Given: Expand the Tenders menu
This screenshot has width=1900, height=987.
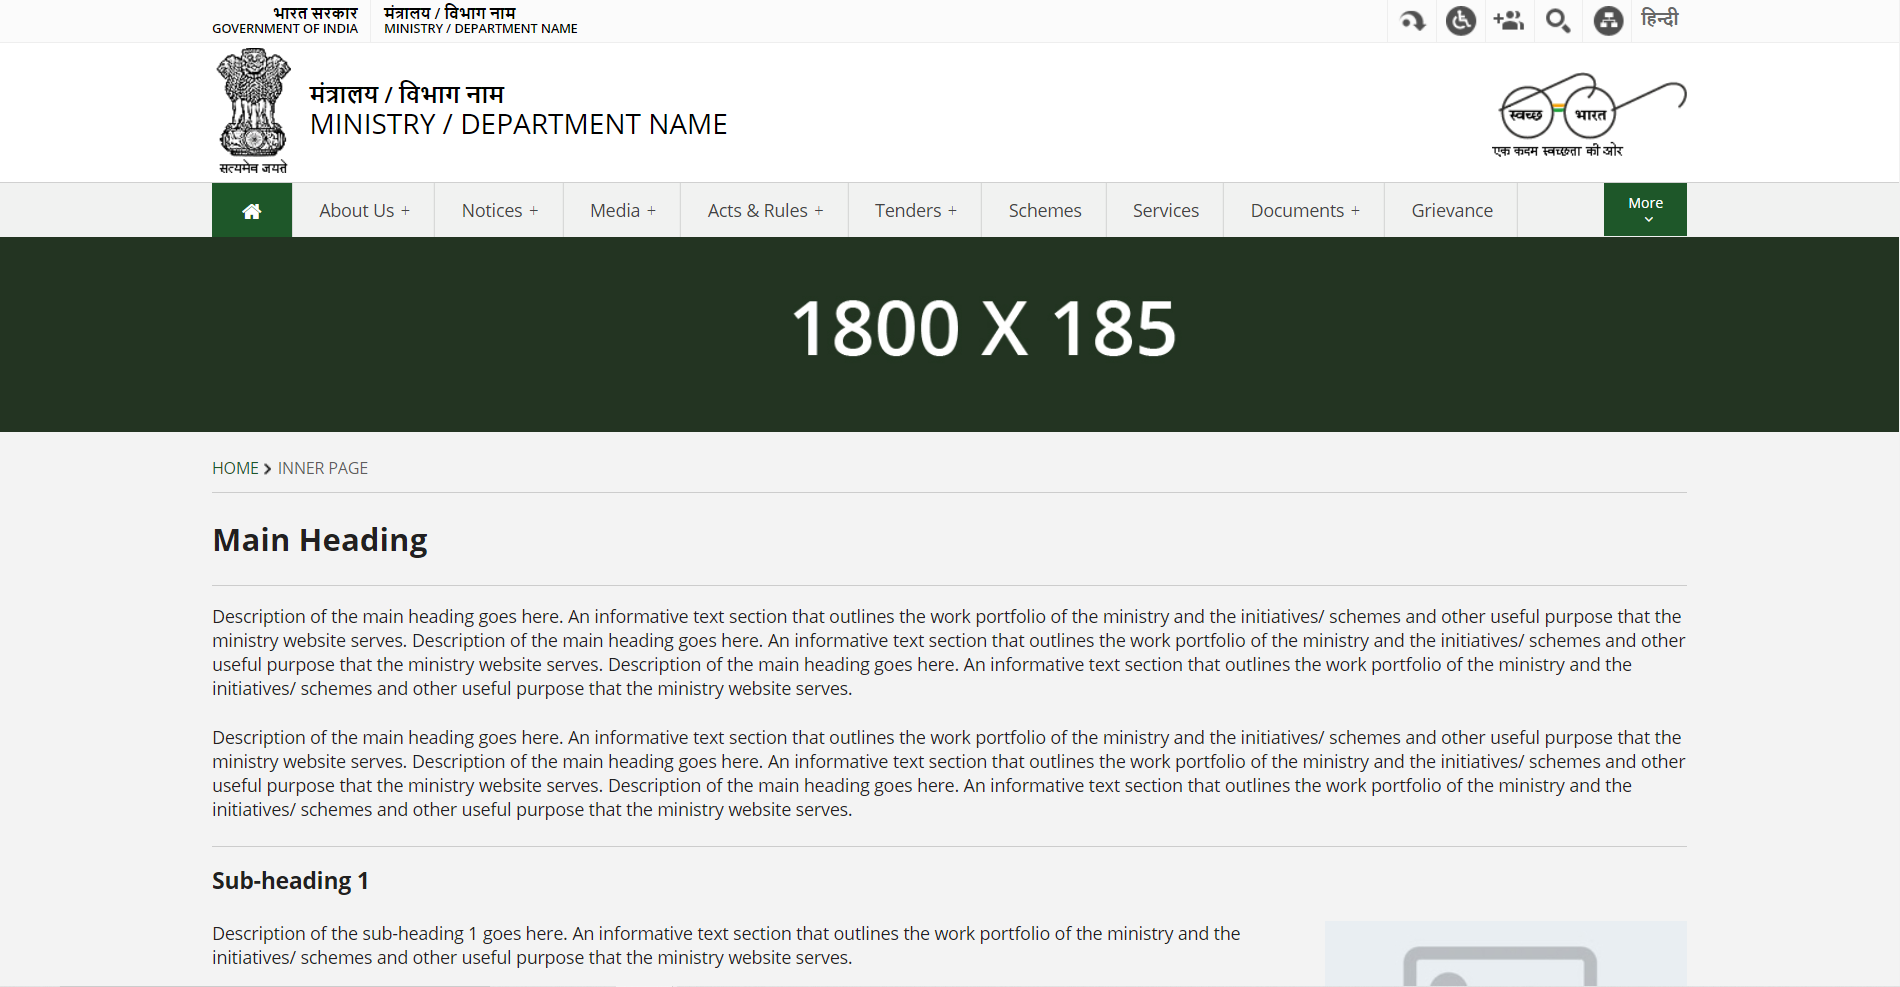Looking at the screenshot, I should (915, 211).
